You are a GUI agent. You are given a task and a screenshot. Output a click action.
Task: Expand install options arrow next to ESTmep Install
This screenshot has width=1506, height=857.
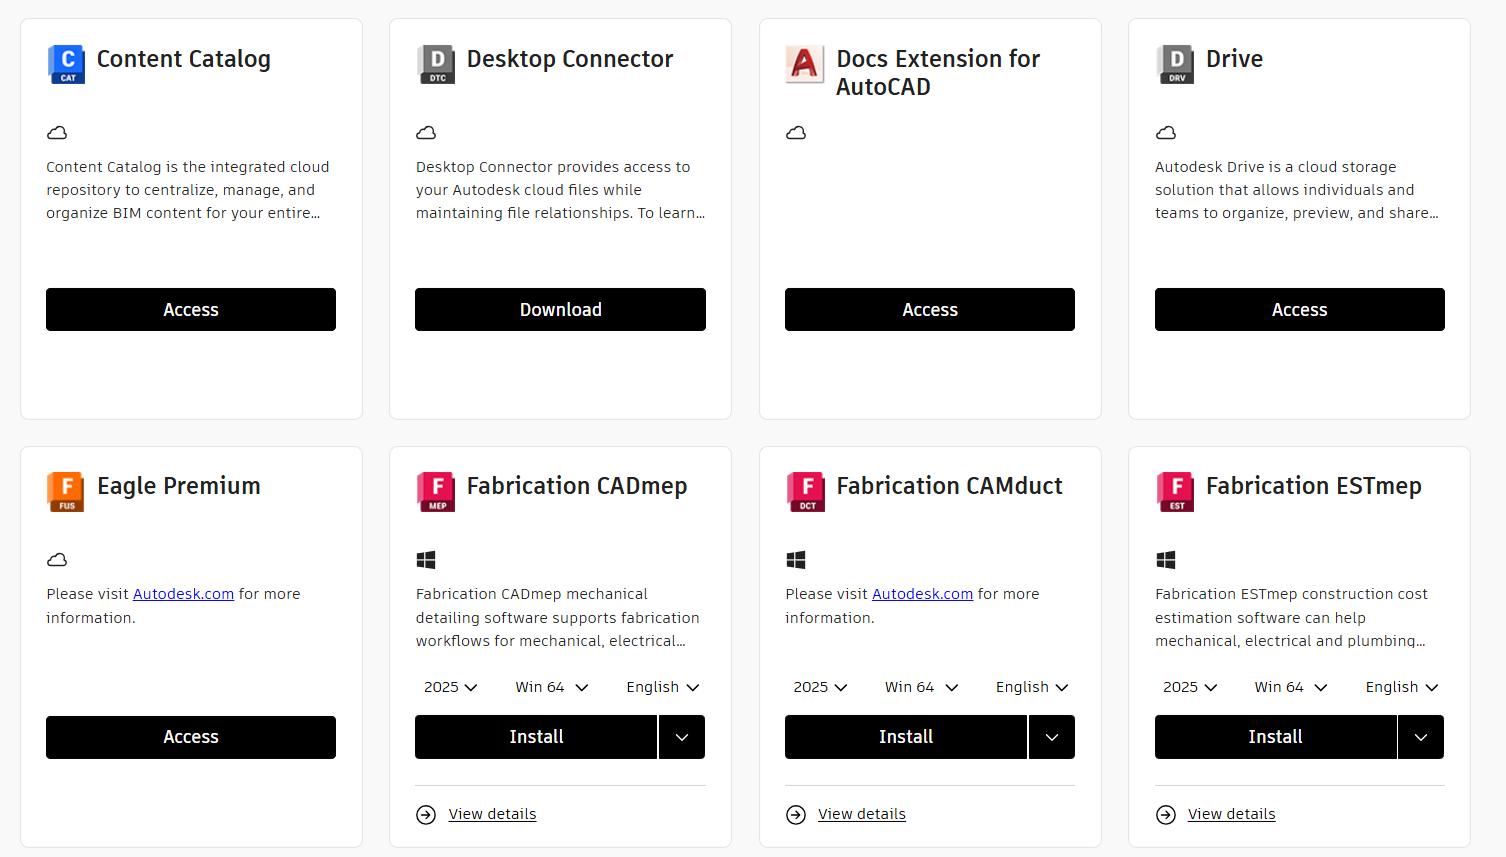click(1421, 737)
